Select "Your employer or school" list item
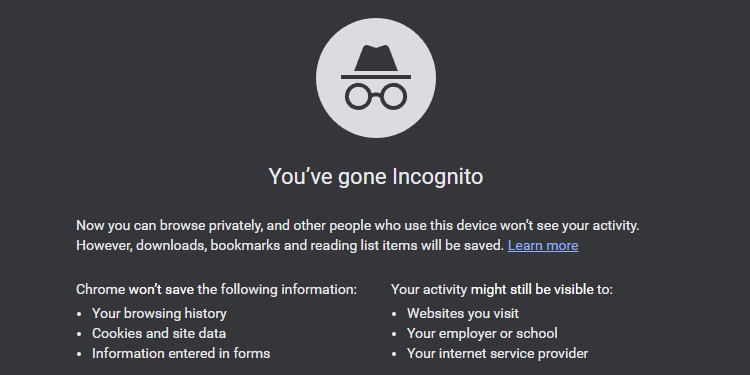This screenshot has height=375, width=750. coord(482,333)
